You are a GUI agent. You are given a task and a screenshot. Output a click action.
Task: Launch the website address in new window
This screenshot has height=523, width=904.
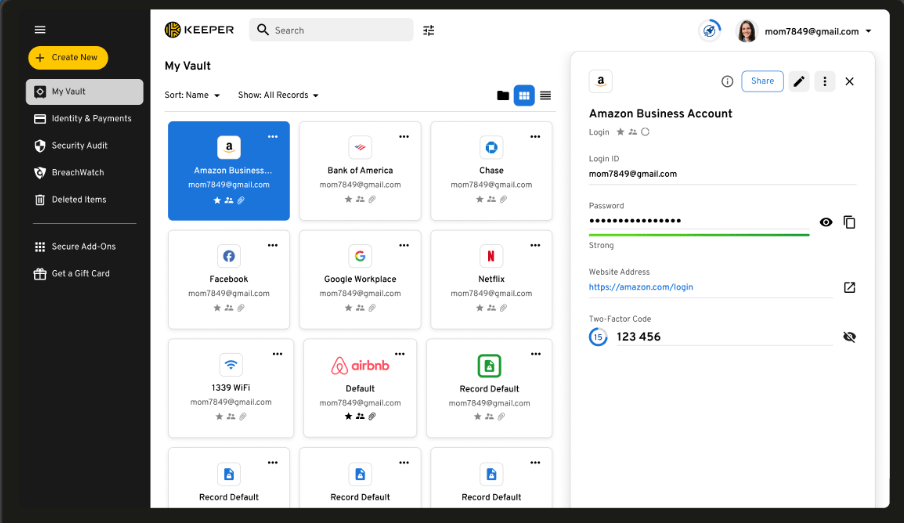849,287
